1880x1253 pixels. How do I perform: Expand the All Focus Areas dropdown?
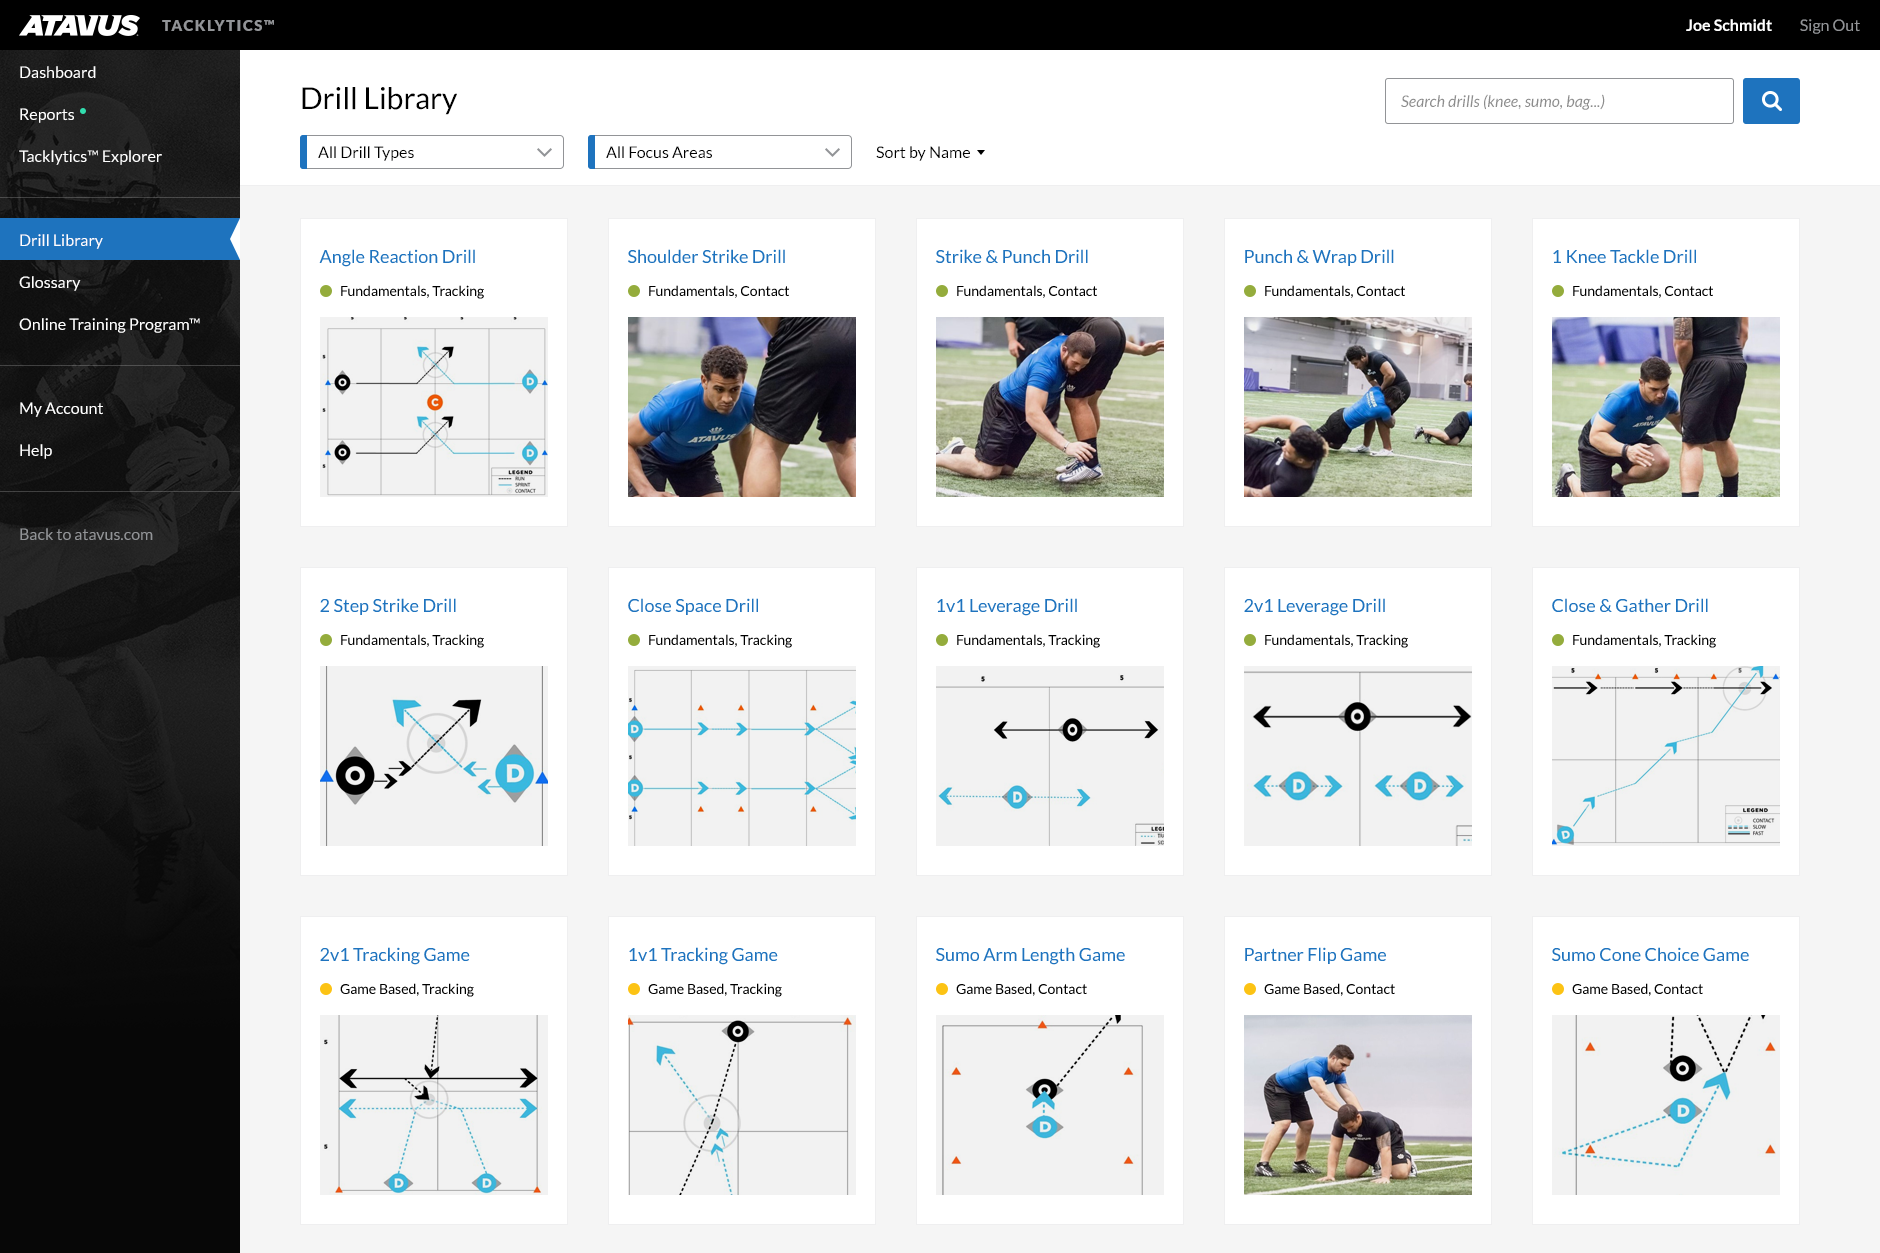coord(720,152)
